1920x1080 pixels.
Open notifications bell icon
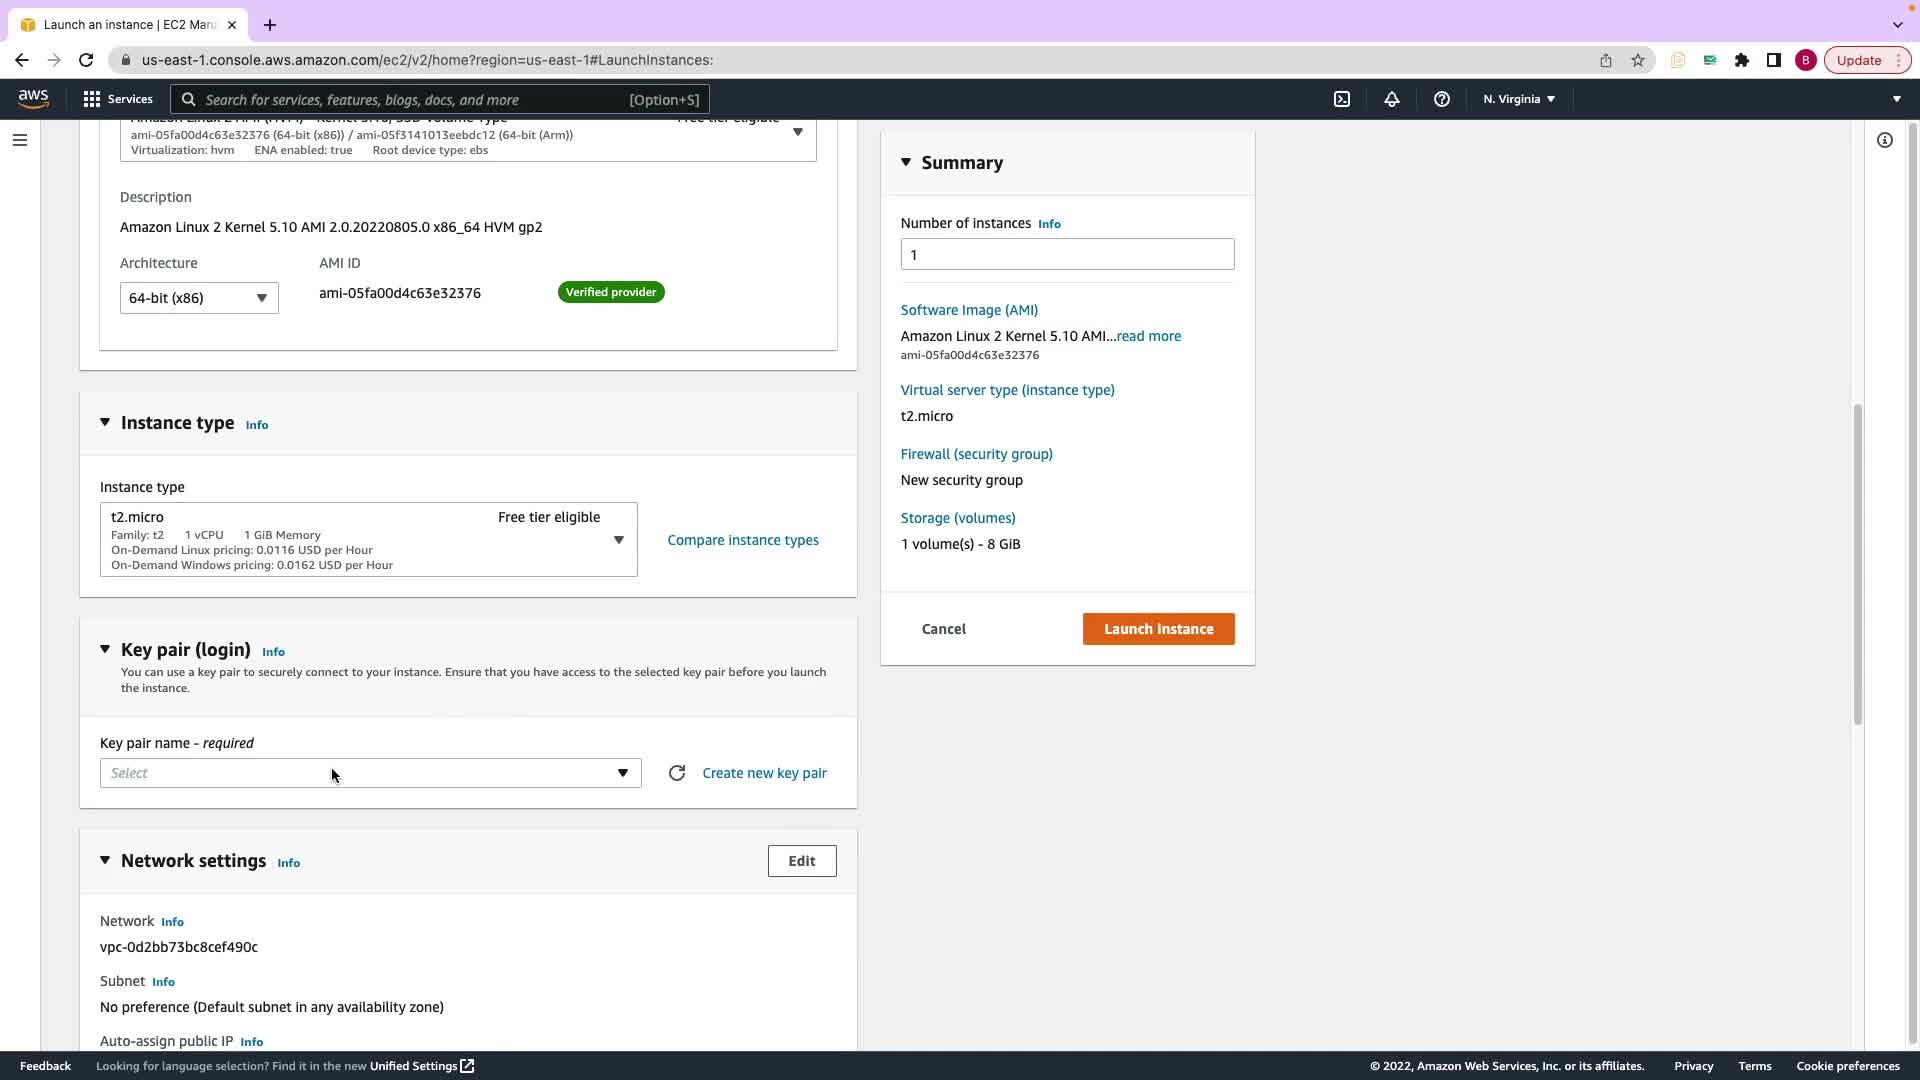[1391, 99]
